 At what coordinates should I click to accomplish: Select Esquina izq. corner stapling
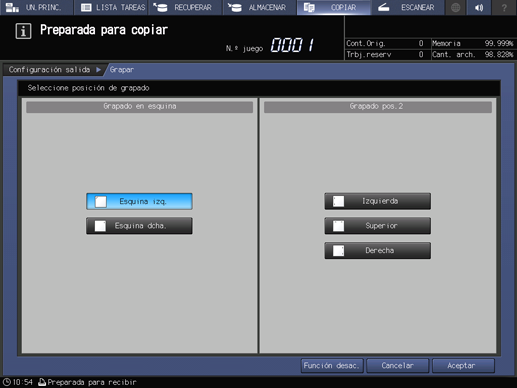[139, 201]
